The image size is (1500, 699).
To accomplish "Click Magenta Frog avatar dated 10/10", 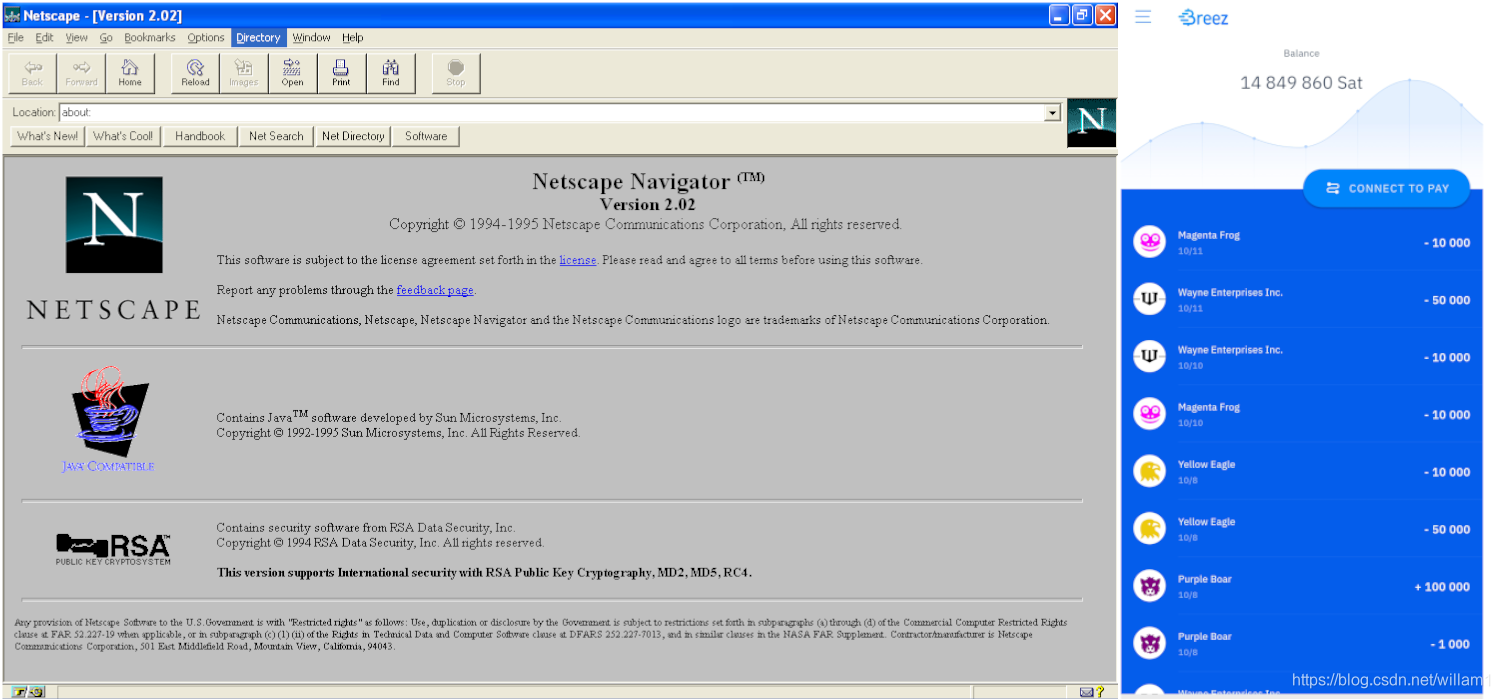I will 1150,414.
